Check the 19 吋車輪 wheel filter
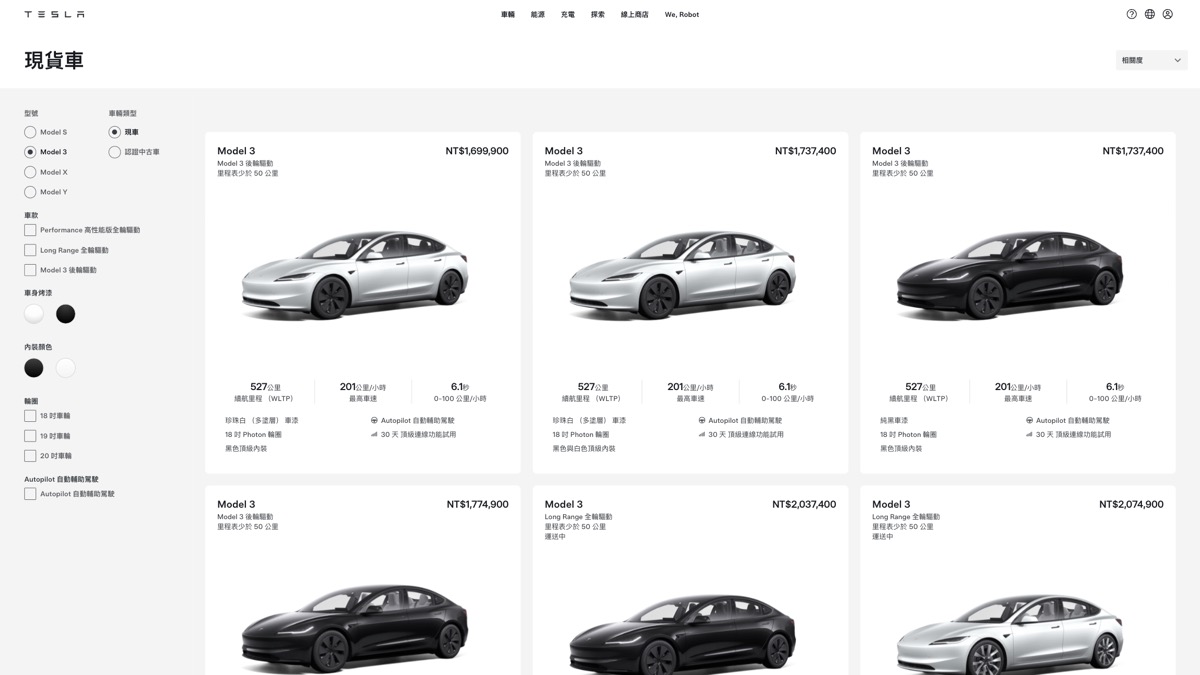Viewport: 1200px width, 675px height. [x=29, y=435]
